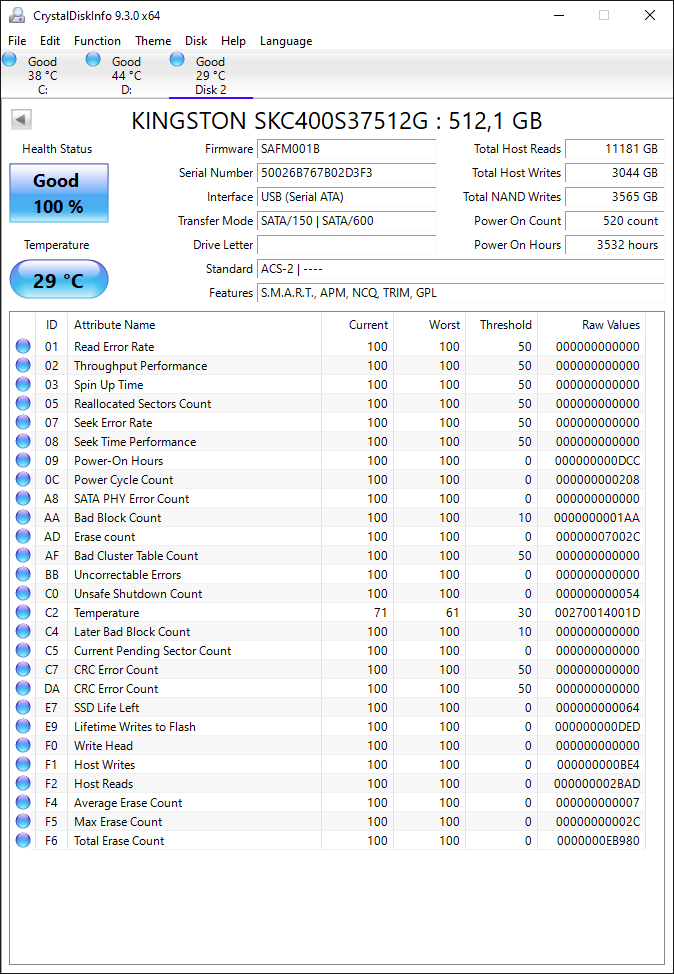
Task: Open the Function menu
Action: [x=98, y=41]
